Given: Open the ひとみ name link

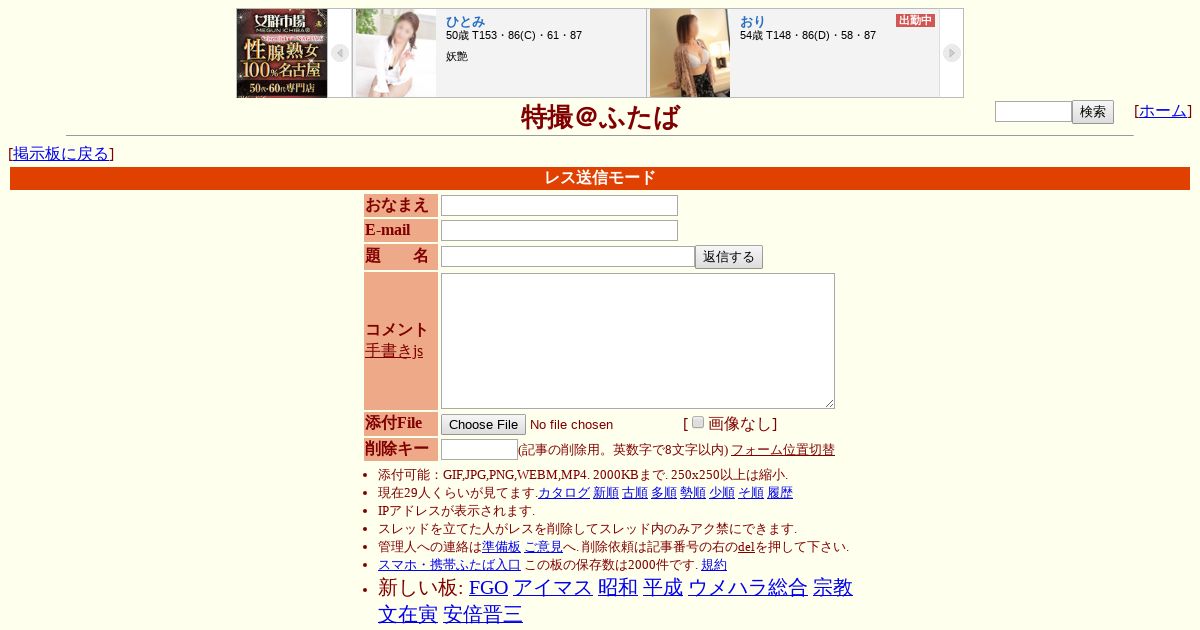Looking at the screenshot, I should 466,21.
